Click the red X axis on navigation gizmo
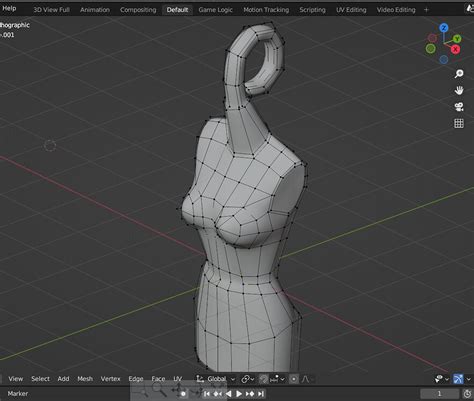Image resolution: width=474 pixels, height=401 pixels. 455,49
